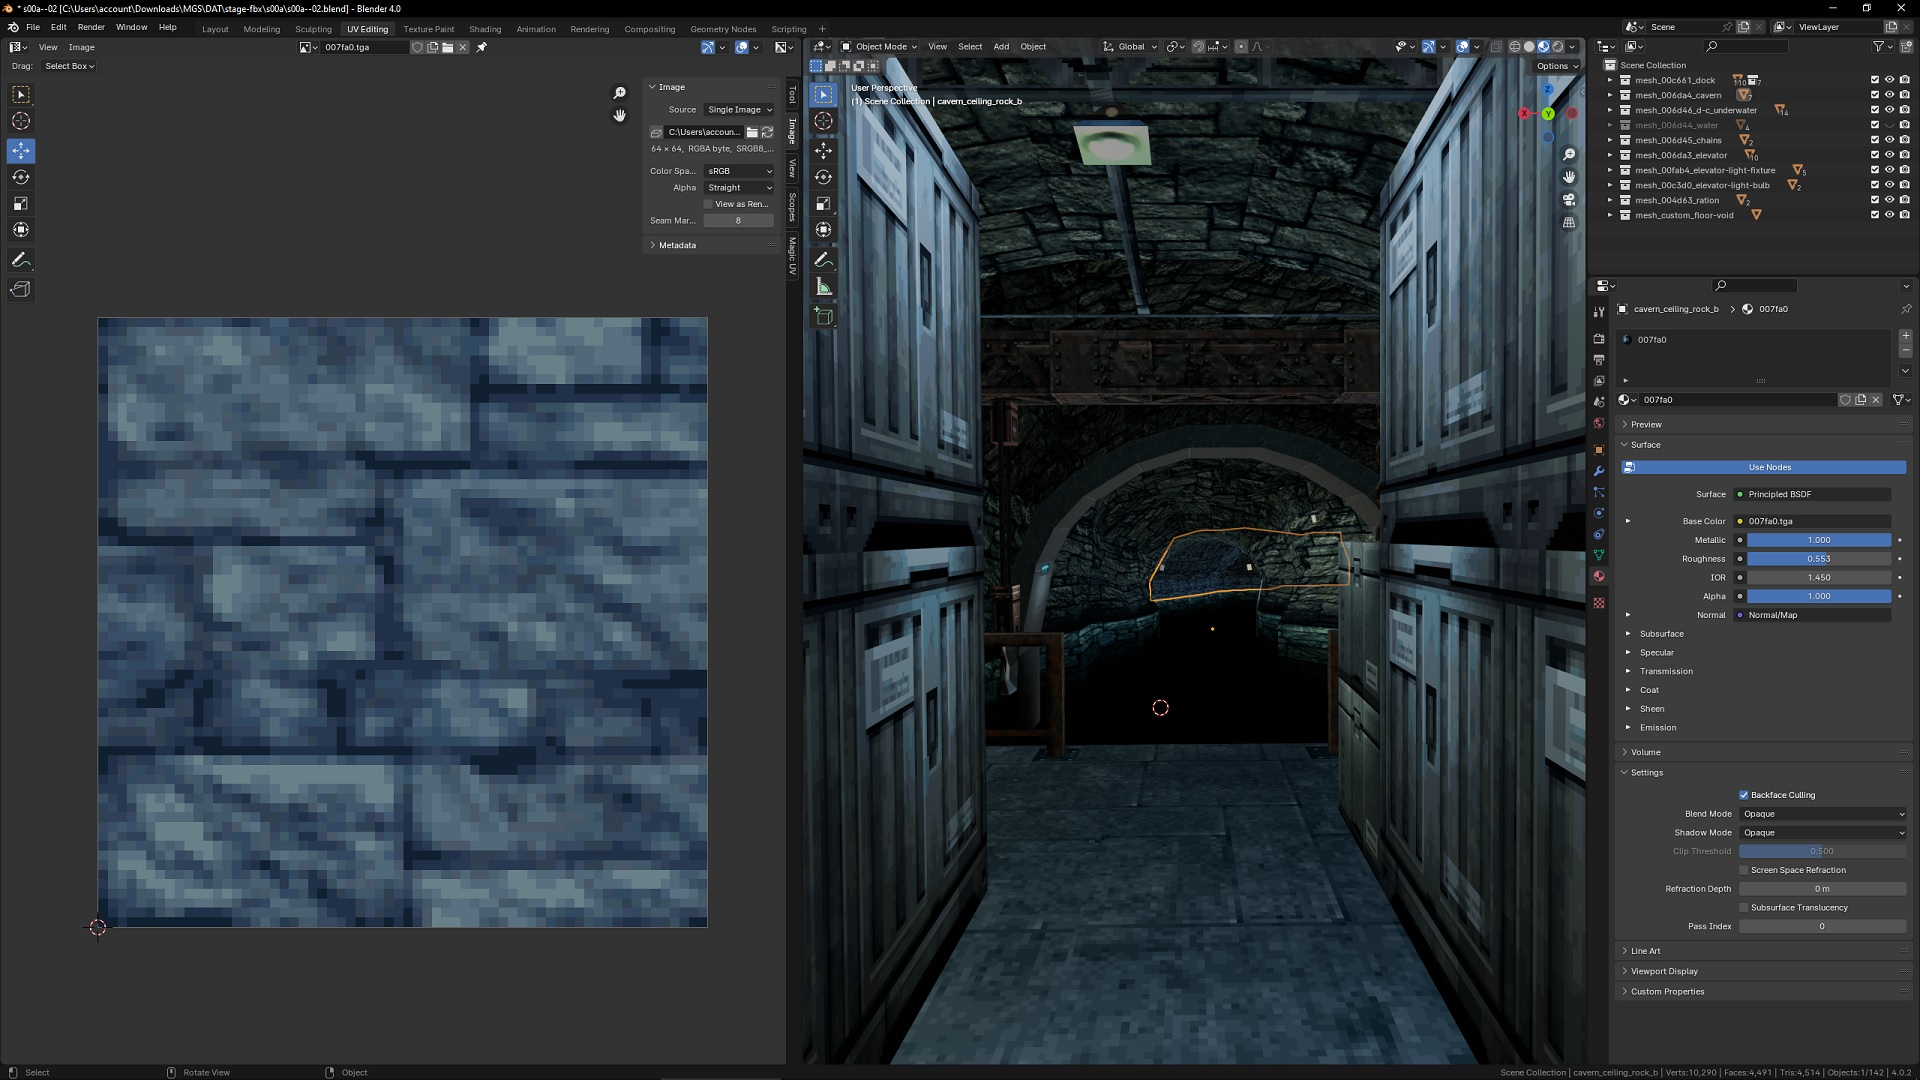Add a new material slot

(1905, 336)
